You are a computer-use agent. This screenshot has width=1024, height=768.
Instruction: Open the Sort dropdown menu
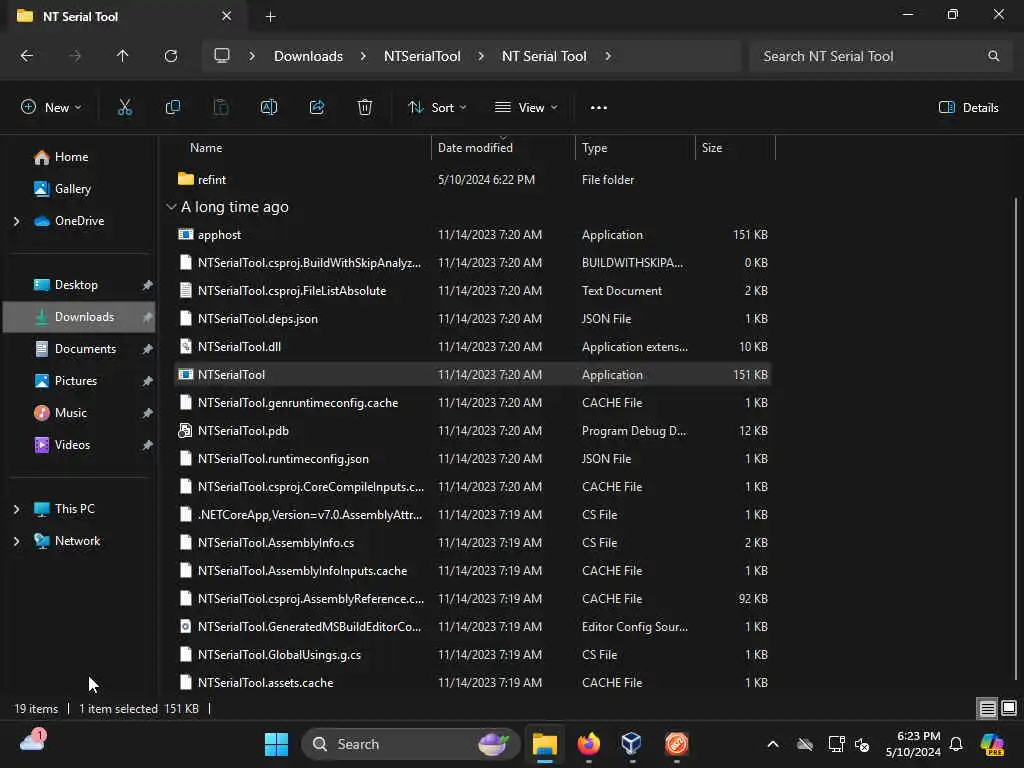[437, 108]
